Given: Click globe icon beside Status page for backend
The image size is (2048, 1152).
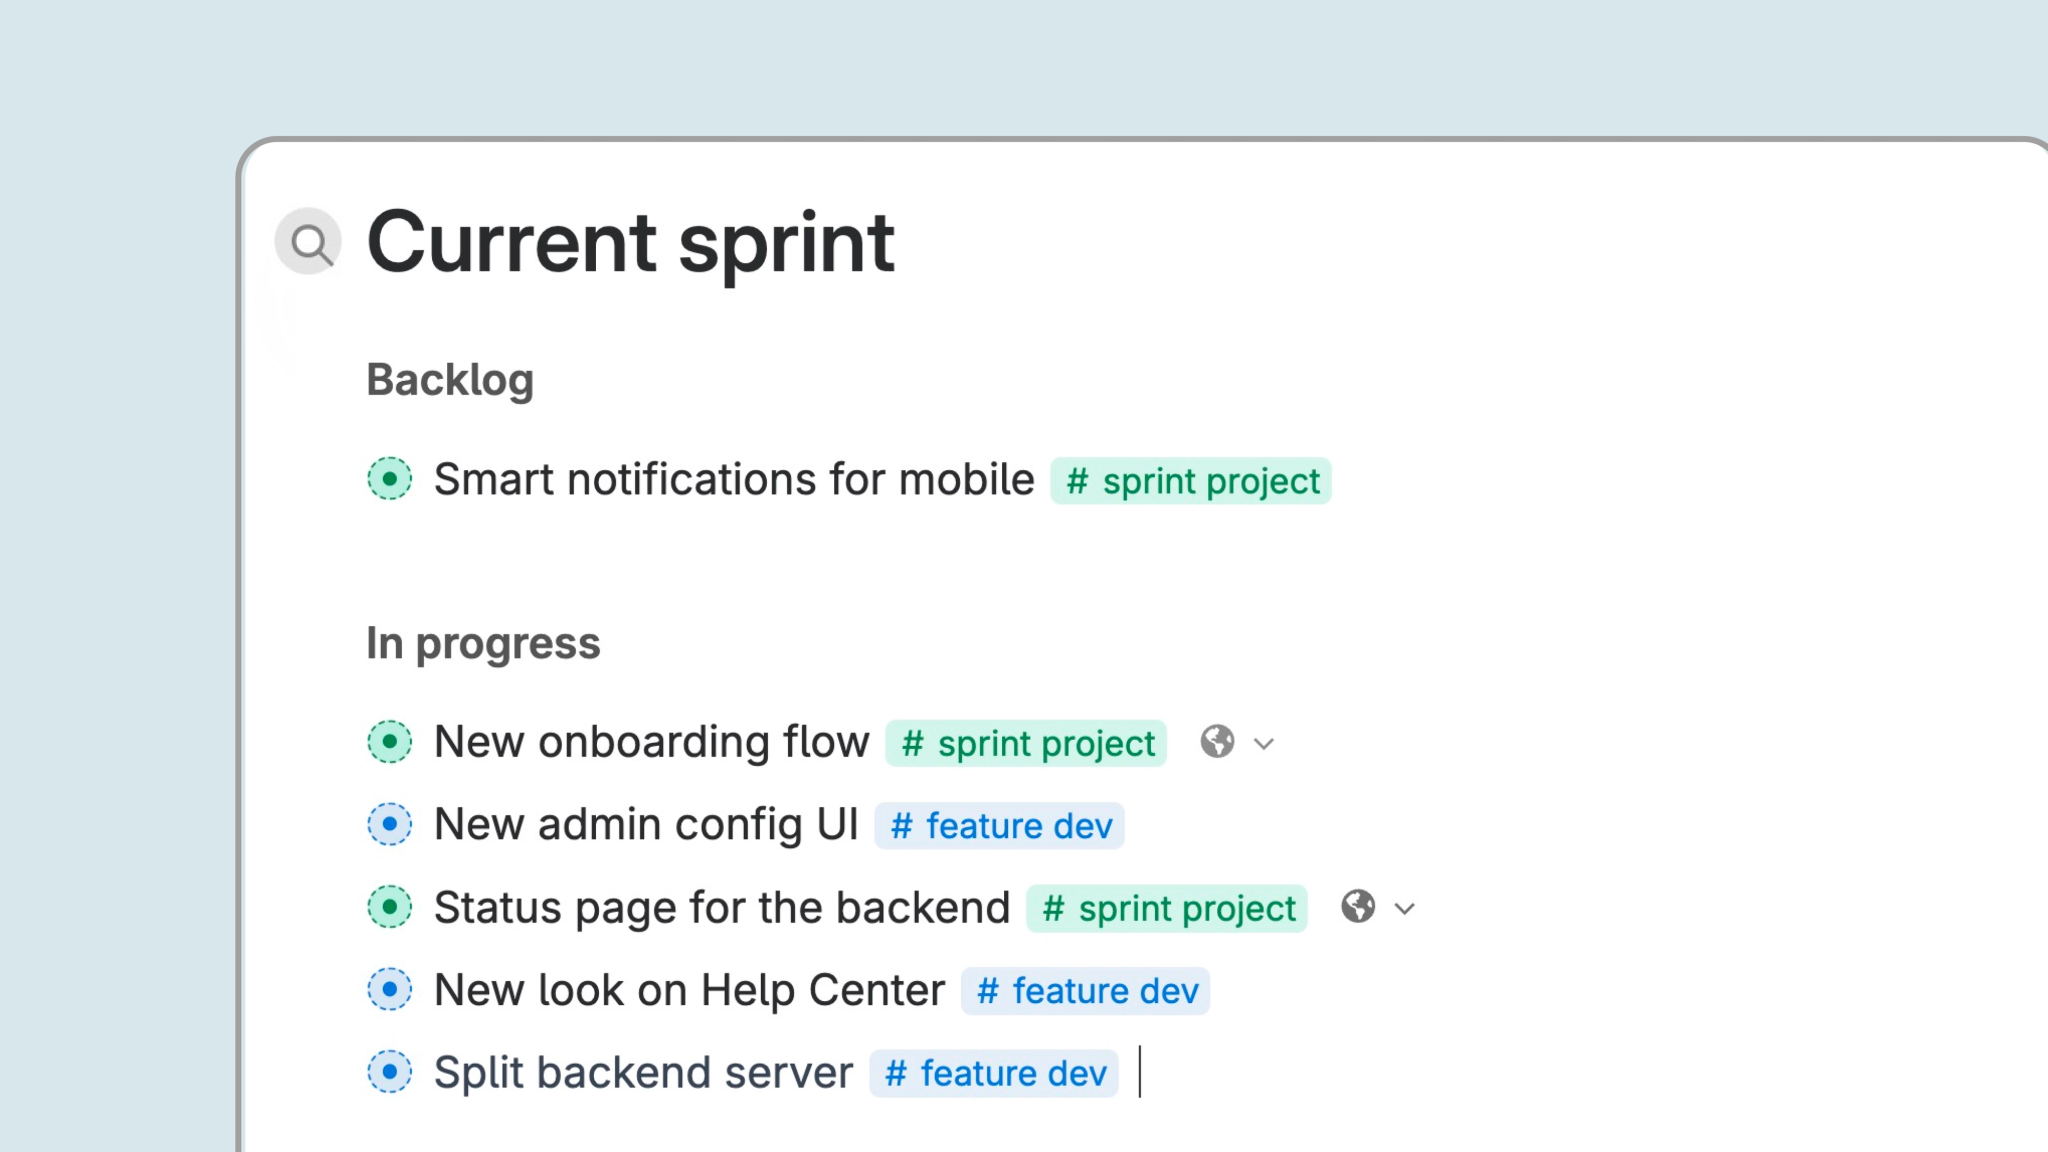Looking at the screenshot, I should tap(1358, 907).
